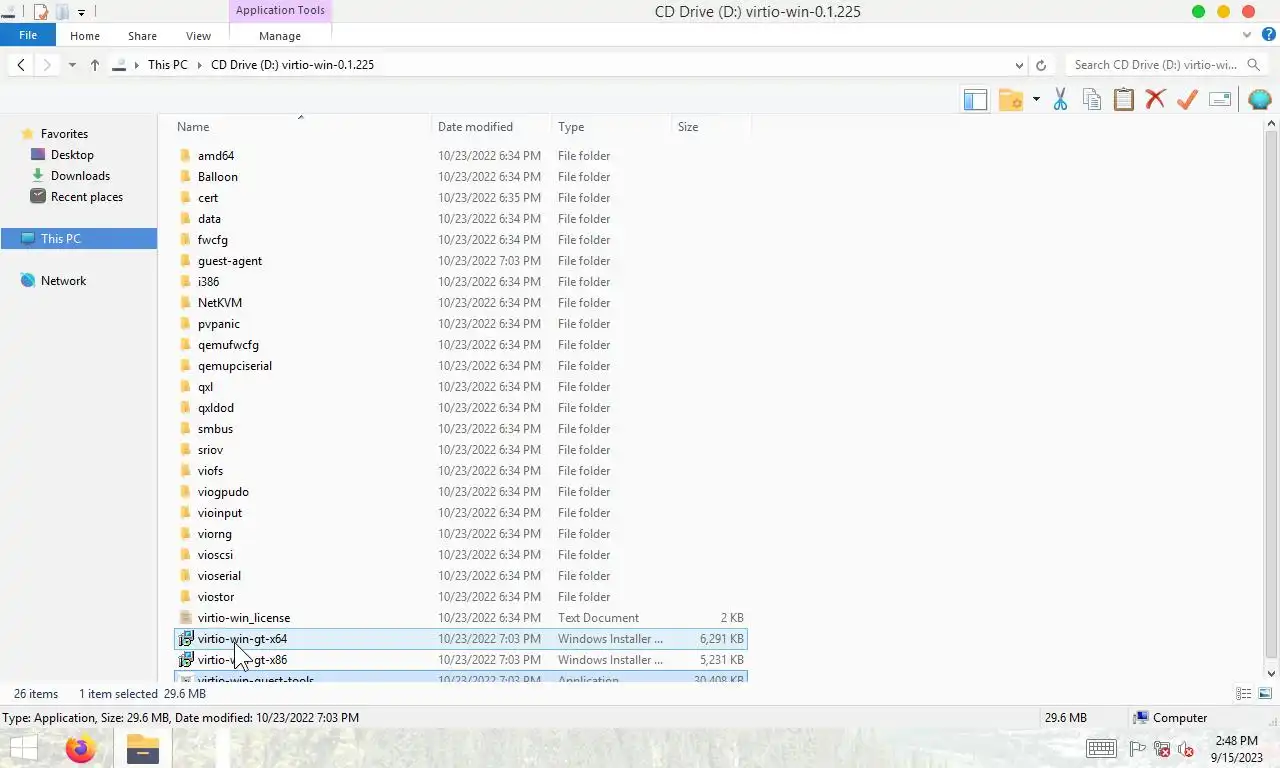The image size is (1280, 768).
Task: Select the virtio-win-gt-x86 installer row
Action: click(x=461, y=660)
